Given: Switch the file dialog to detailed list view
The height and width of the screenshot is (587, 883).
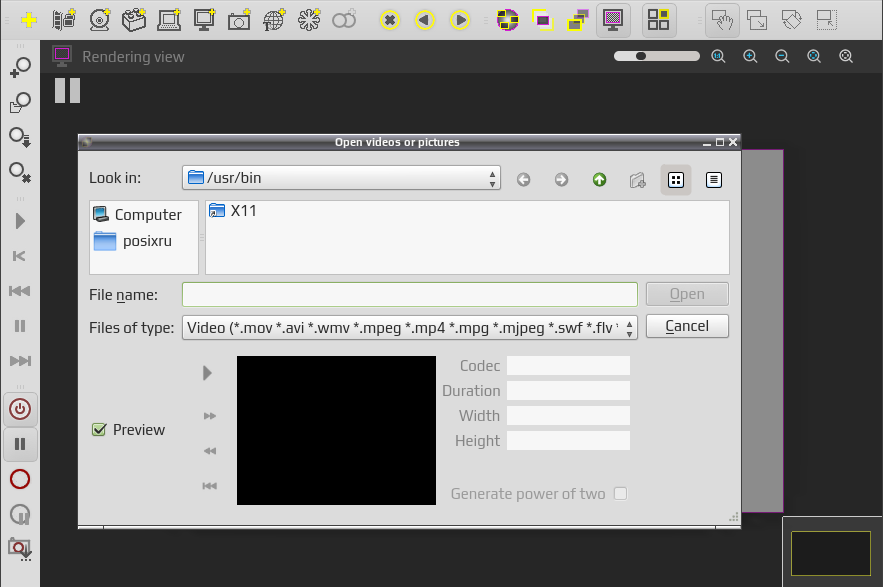Looking at the screenshot, I should pyautogui.click(x=713, y=180).
